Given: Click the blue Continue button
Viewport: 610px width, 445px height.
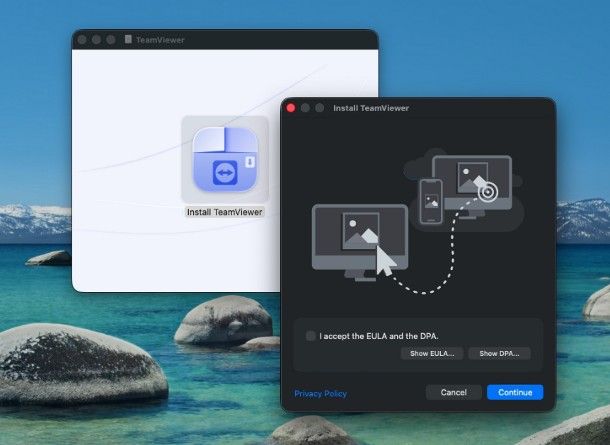Looking at the screenshot, I should coord(515,392).
